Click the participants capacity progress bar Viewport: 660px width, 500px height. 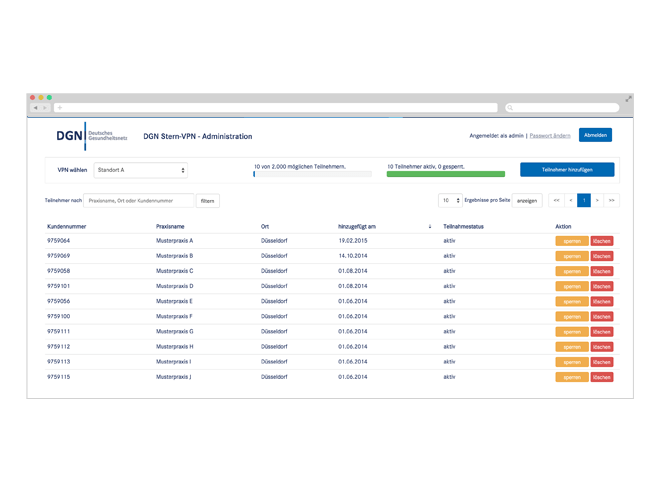point(312,174)
